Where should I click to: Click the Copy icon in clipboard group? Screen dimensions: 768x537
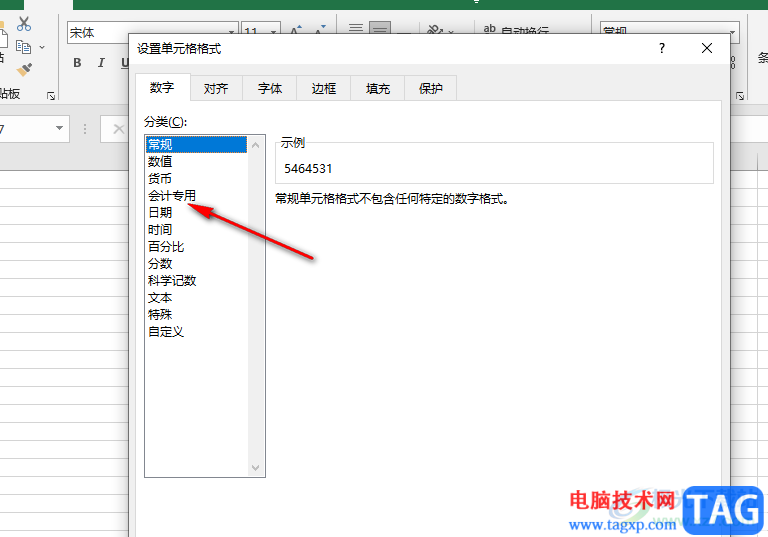tap(23, 47)
